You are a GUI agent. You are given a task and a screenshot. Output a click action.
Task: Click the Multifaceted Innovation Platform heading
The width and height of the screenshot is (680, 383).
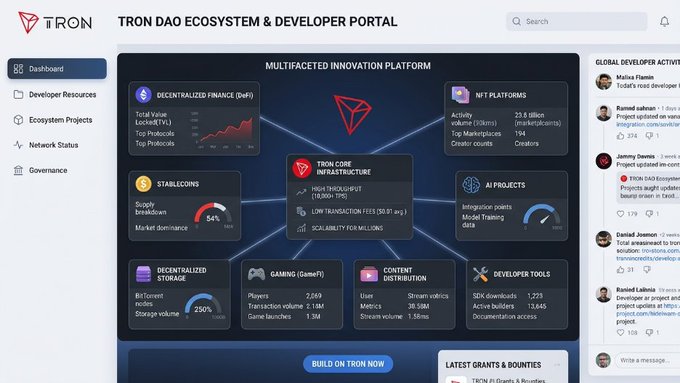(x=348, y=66)
